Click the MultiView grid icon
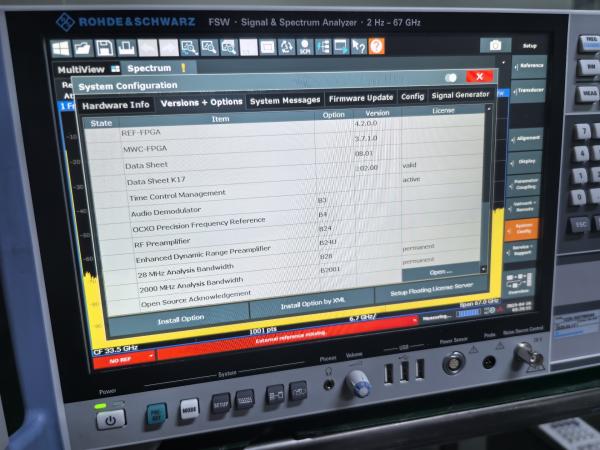600x450 pixels. (115, 69)
